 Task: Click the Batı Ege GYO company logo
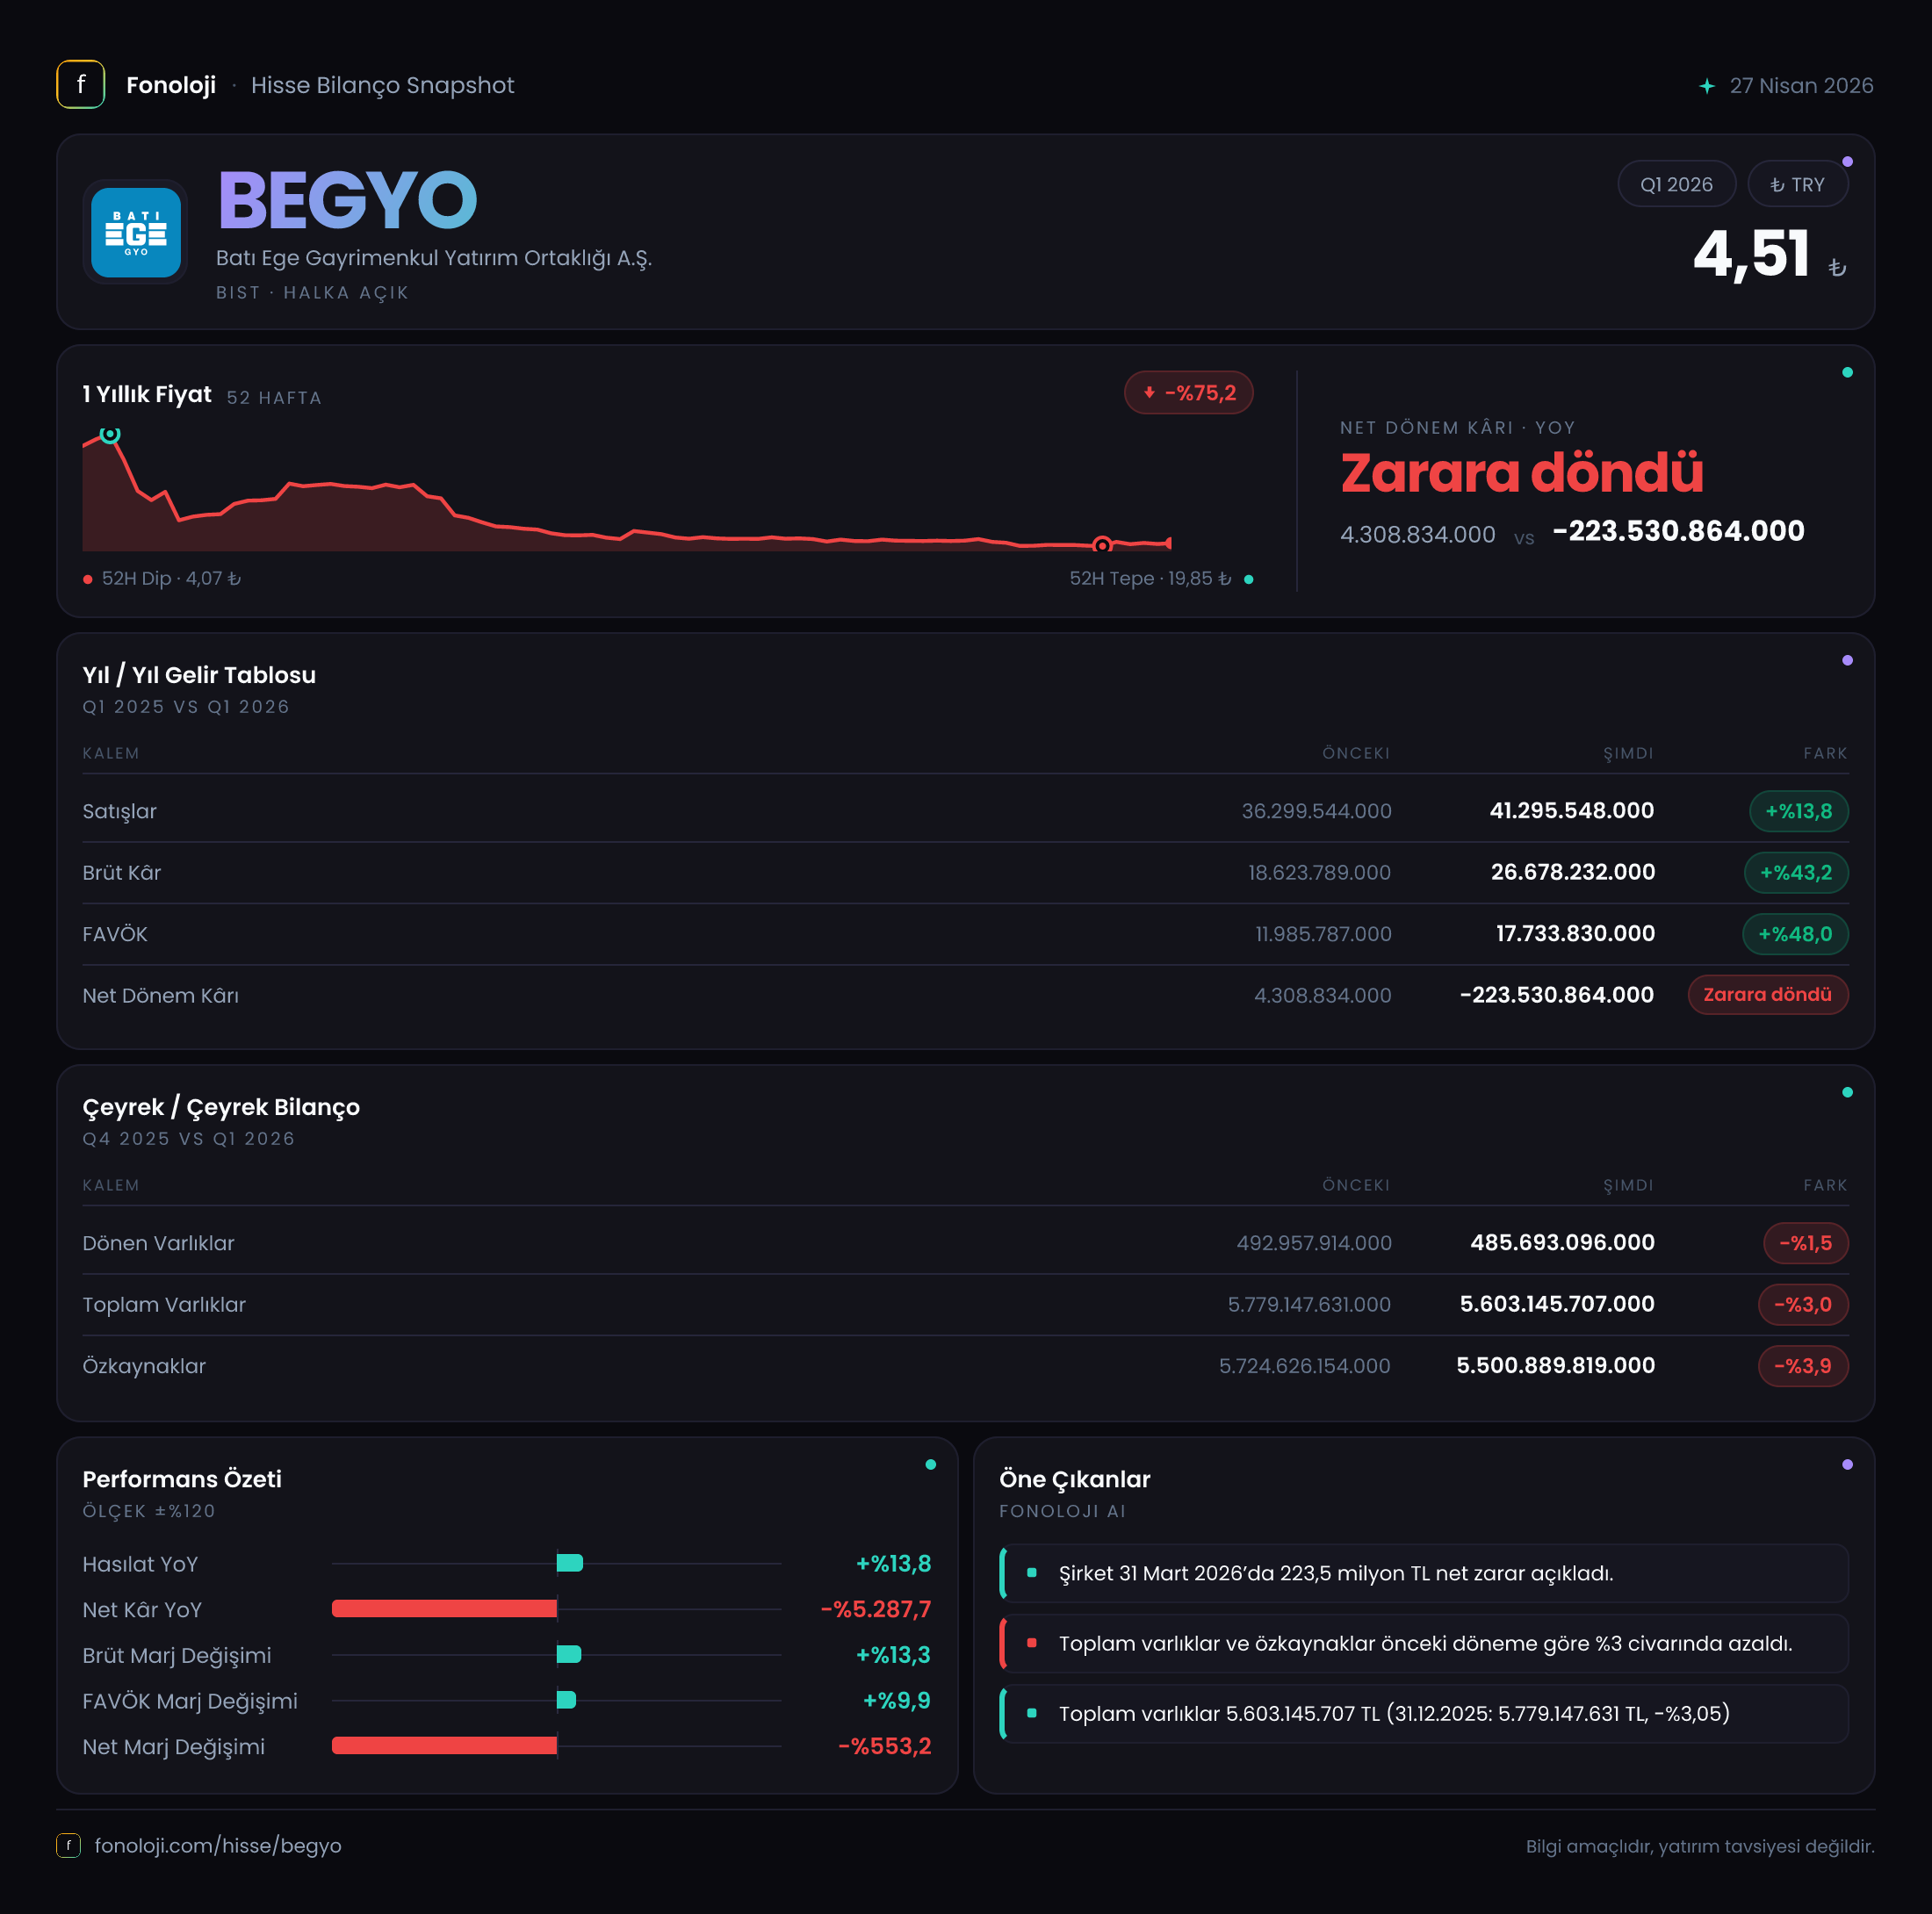pyautogui.click(x=136, y=232)
